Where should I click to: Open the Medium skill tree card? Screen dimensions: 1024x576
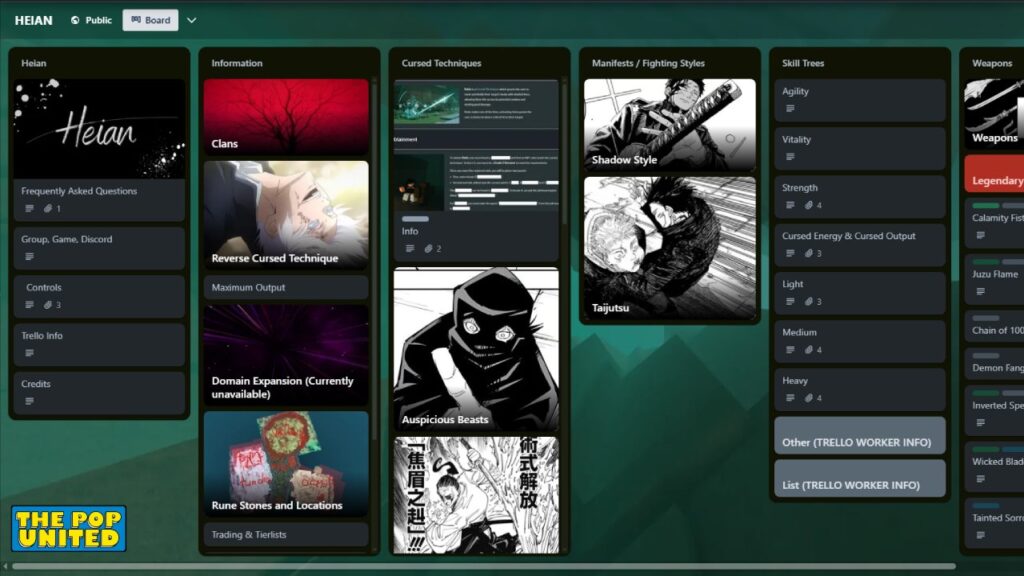coord(859,341)
